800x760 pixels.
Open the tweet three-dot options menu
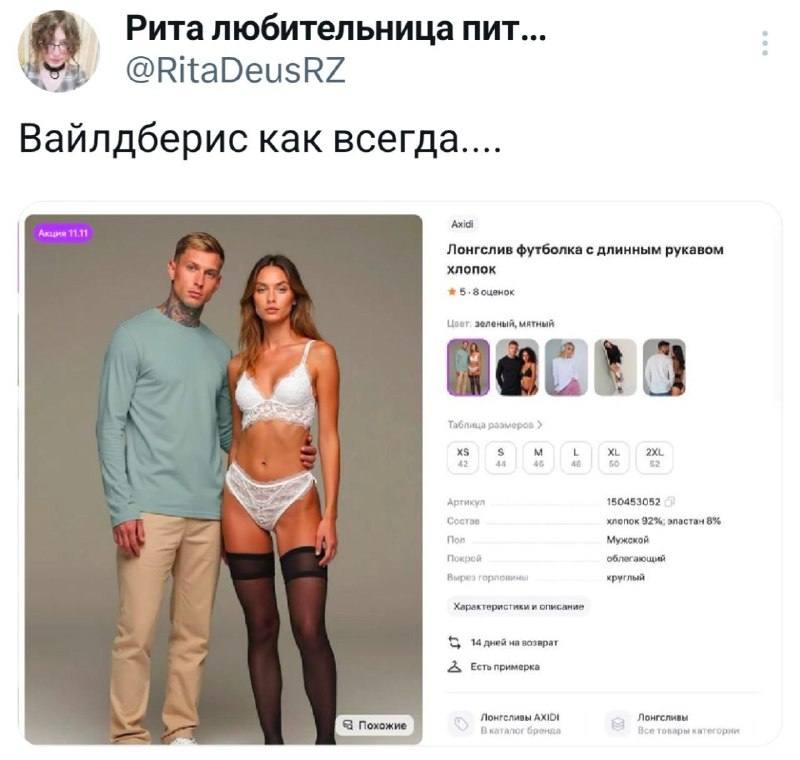point(764,43)
